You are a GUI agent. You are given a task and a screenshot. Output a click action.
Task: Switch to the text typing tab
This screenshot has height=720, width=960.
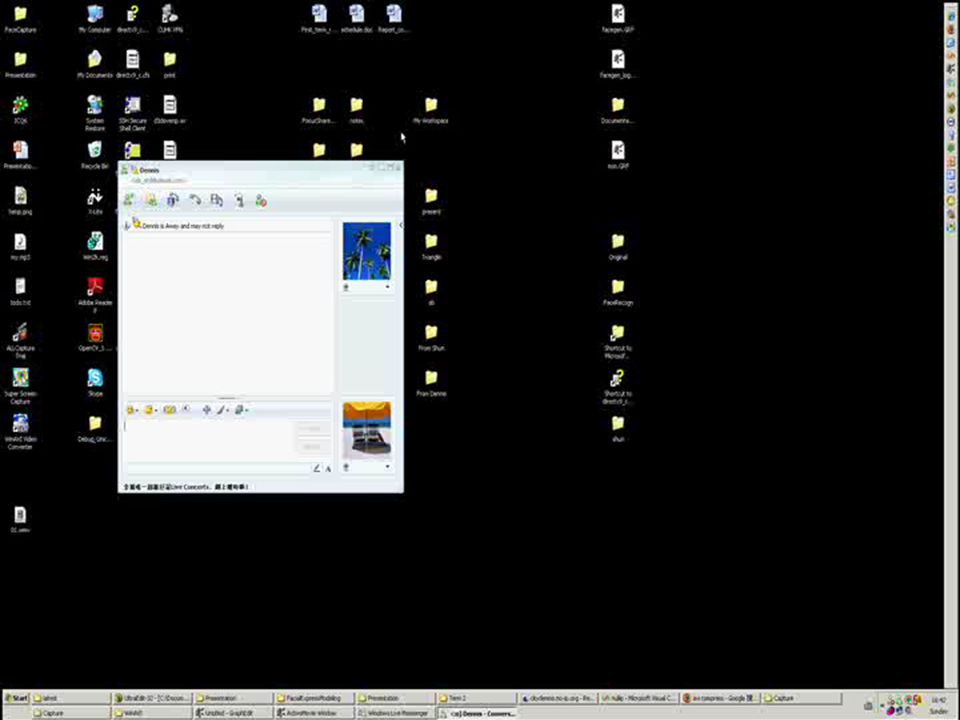click(328, 468)
